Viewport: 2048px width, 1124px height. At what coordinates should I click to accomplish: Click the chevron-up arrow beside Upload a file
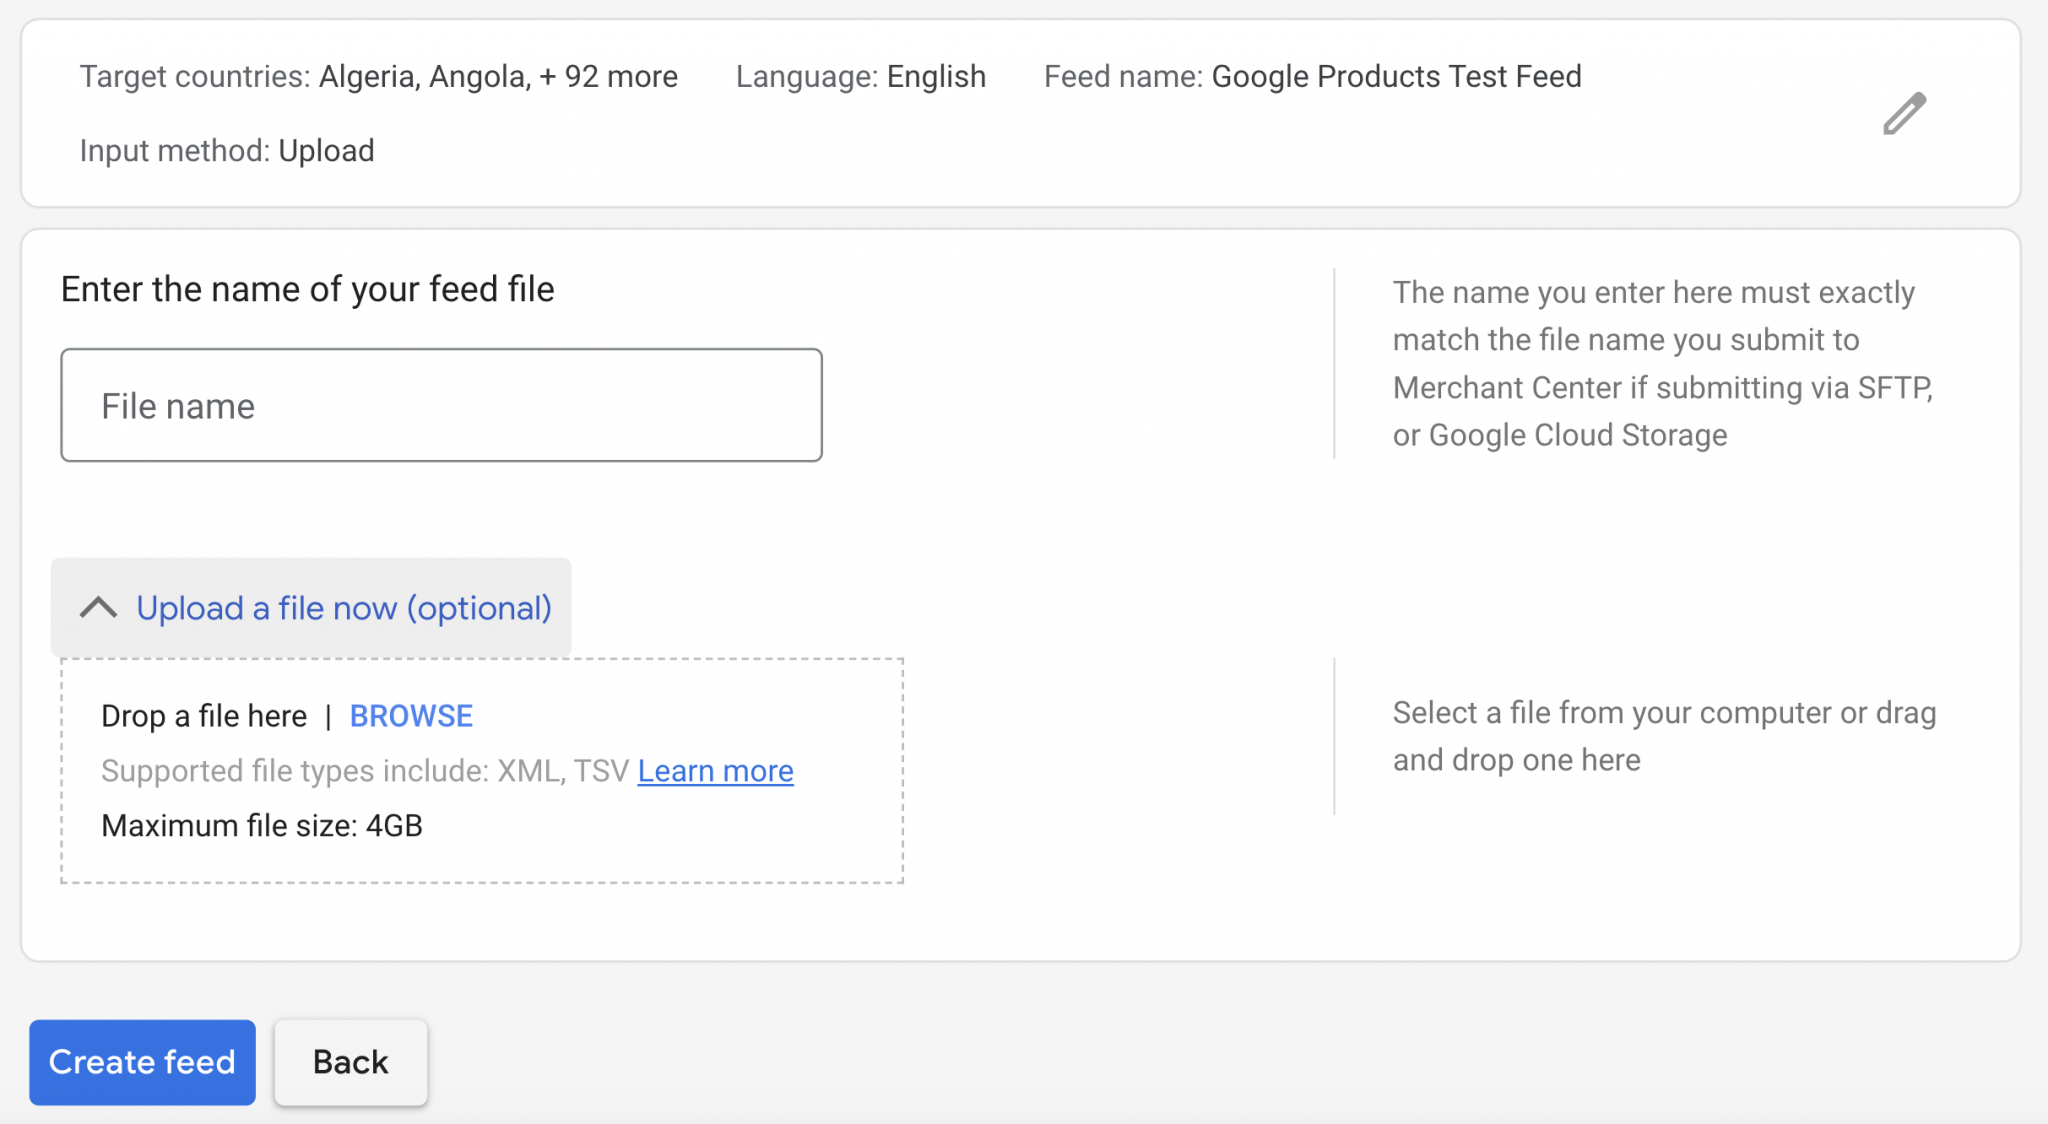click(98, 608)
